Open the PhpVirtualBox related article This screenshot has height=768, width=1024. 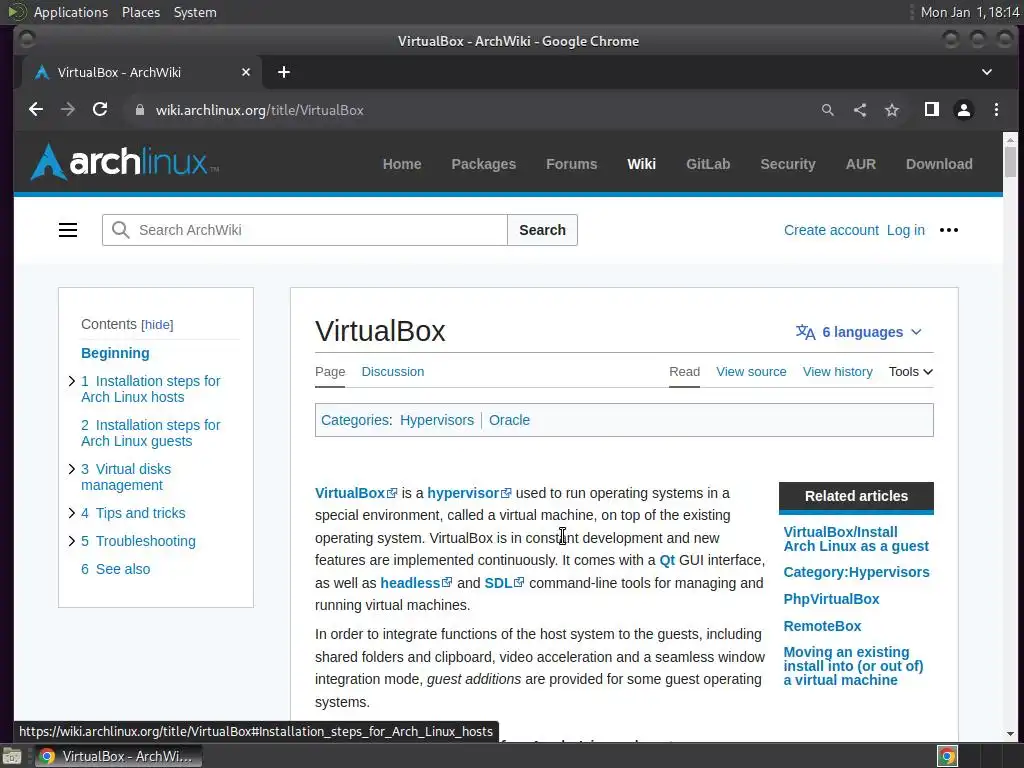(x=831, y=599)
